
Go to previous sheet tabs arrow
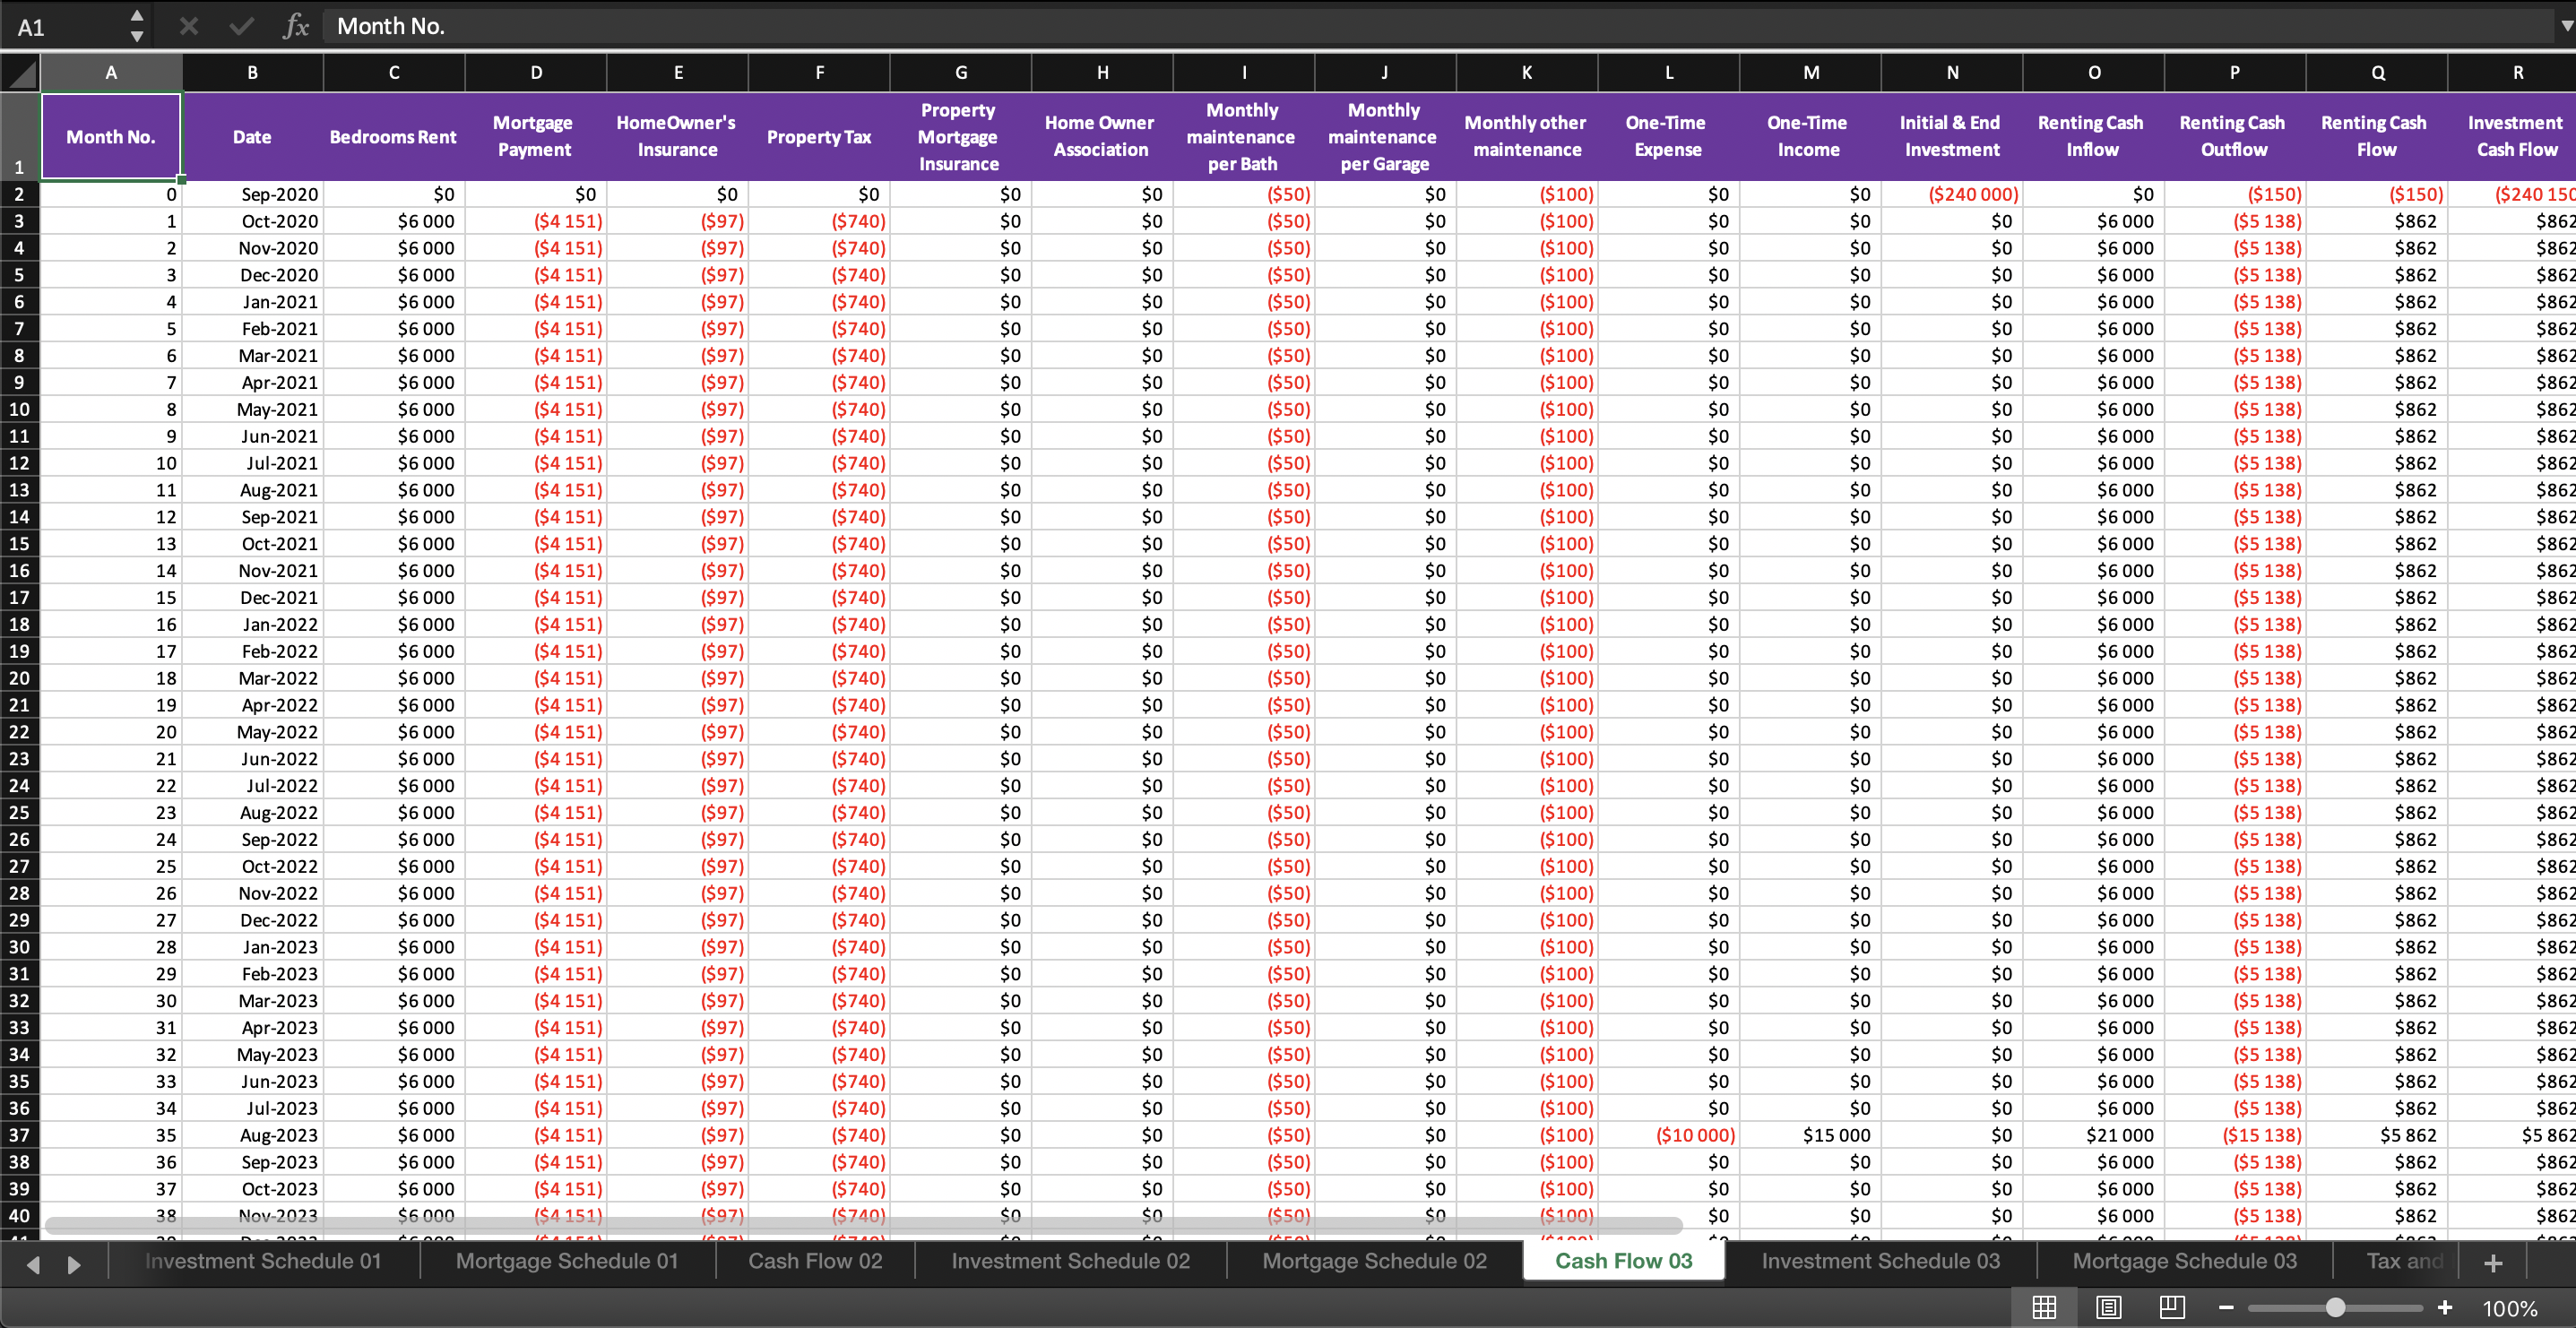point(33,1264)
